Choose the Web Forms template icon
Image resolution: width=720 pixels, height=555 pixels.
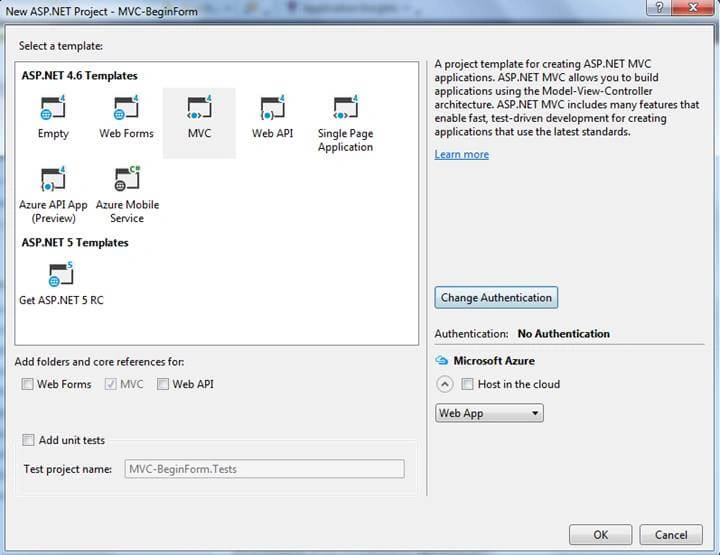(126, 107)
